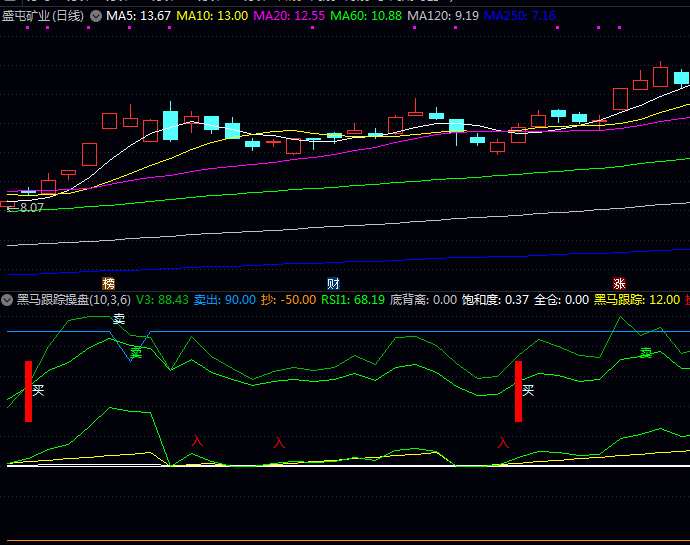This screenshot has width=690, height=545.
Task: Click the blue 财 event icon
Action: point(333,283)
